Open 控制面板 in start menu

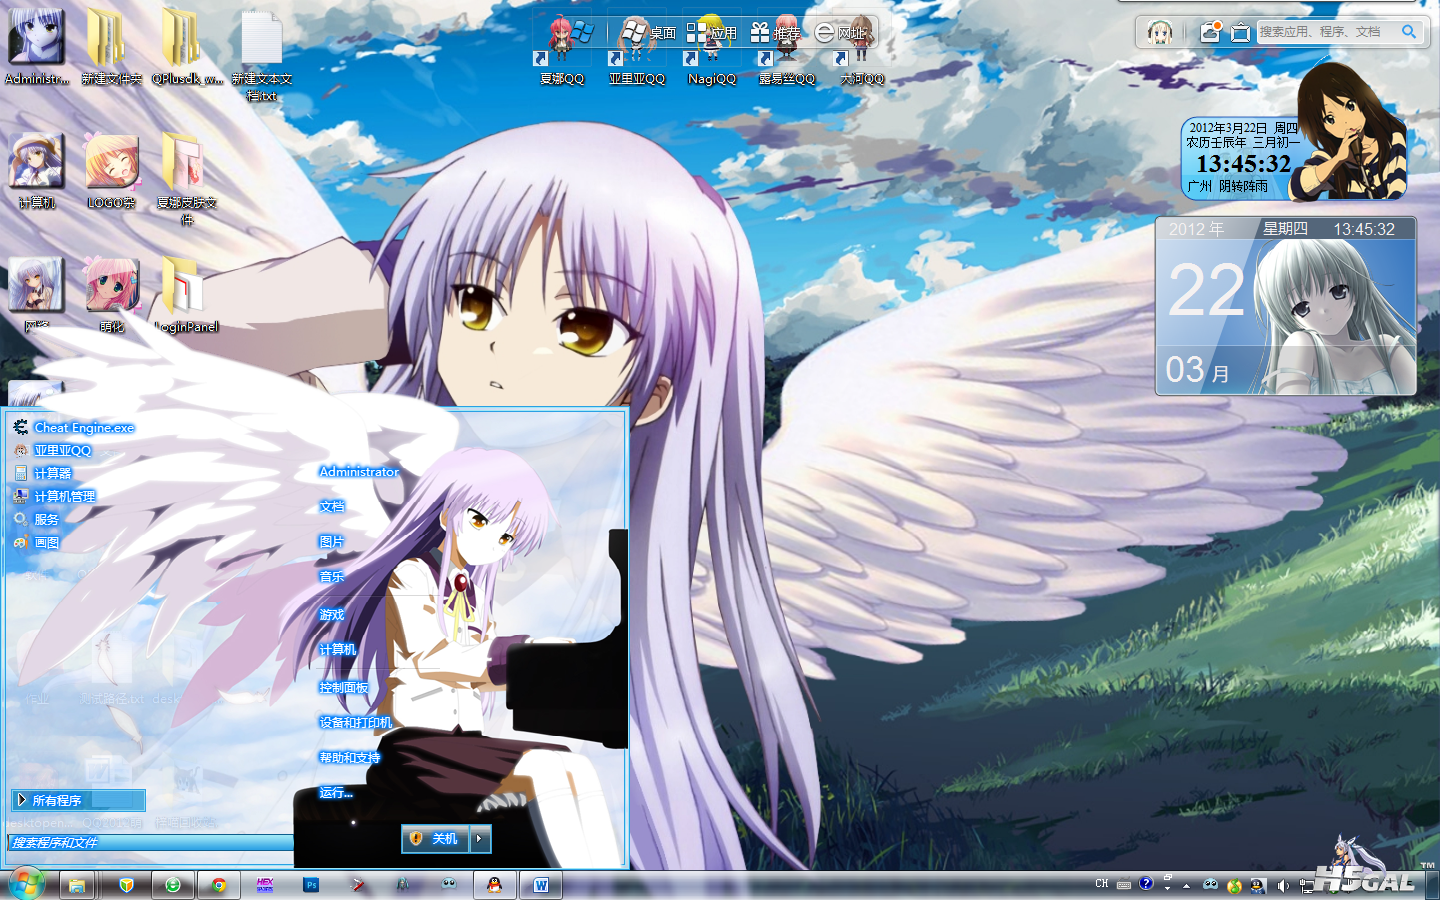tap(344, 688)
